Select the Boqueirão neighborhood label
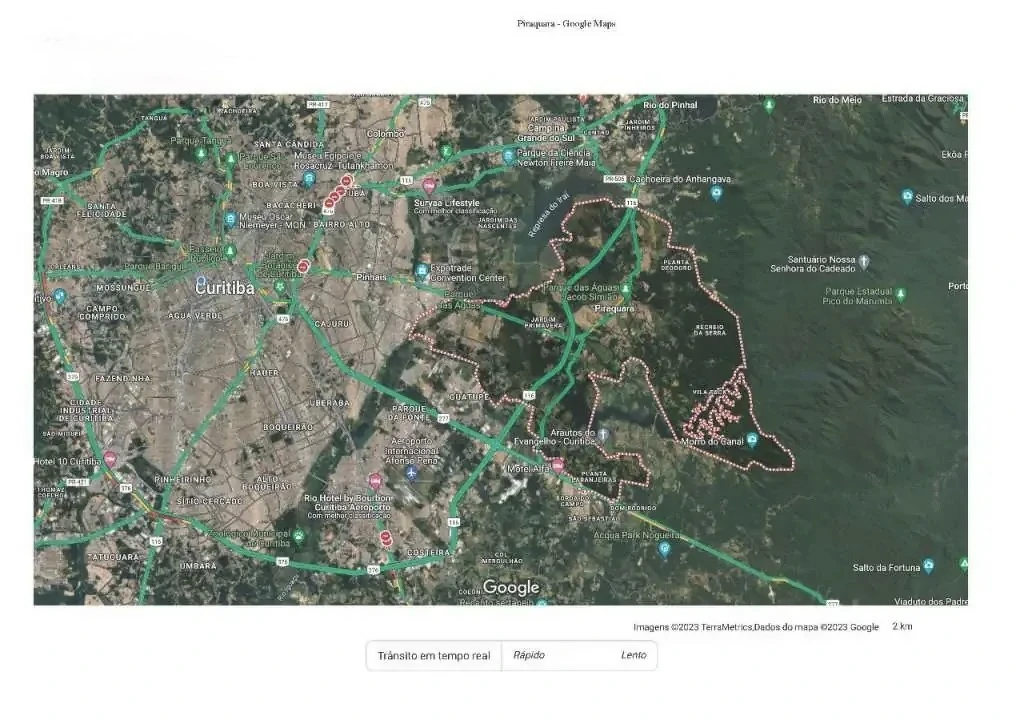This screenshot has height=724, width=1024. [288, 427]
